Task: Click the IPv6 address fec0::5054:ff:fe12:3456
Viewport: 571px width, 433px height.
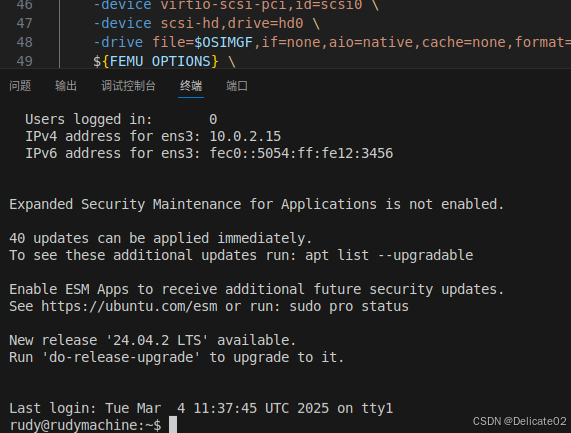Action: tap(301, 153)
